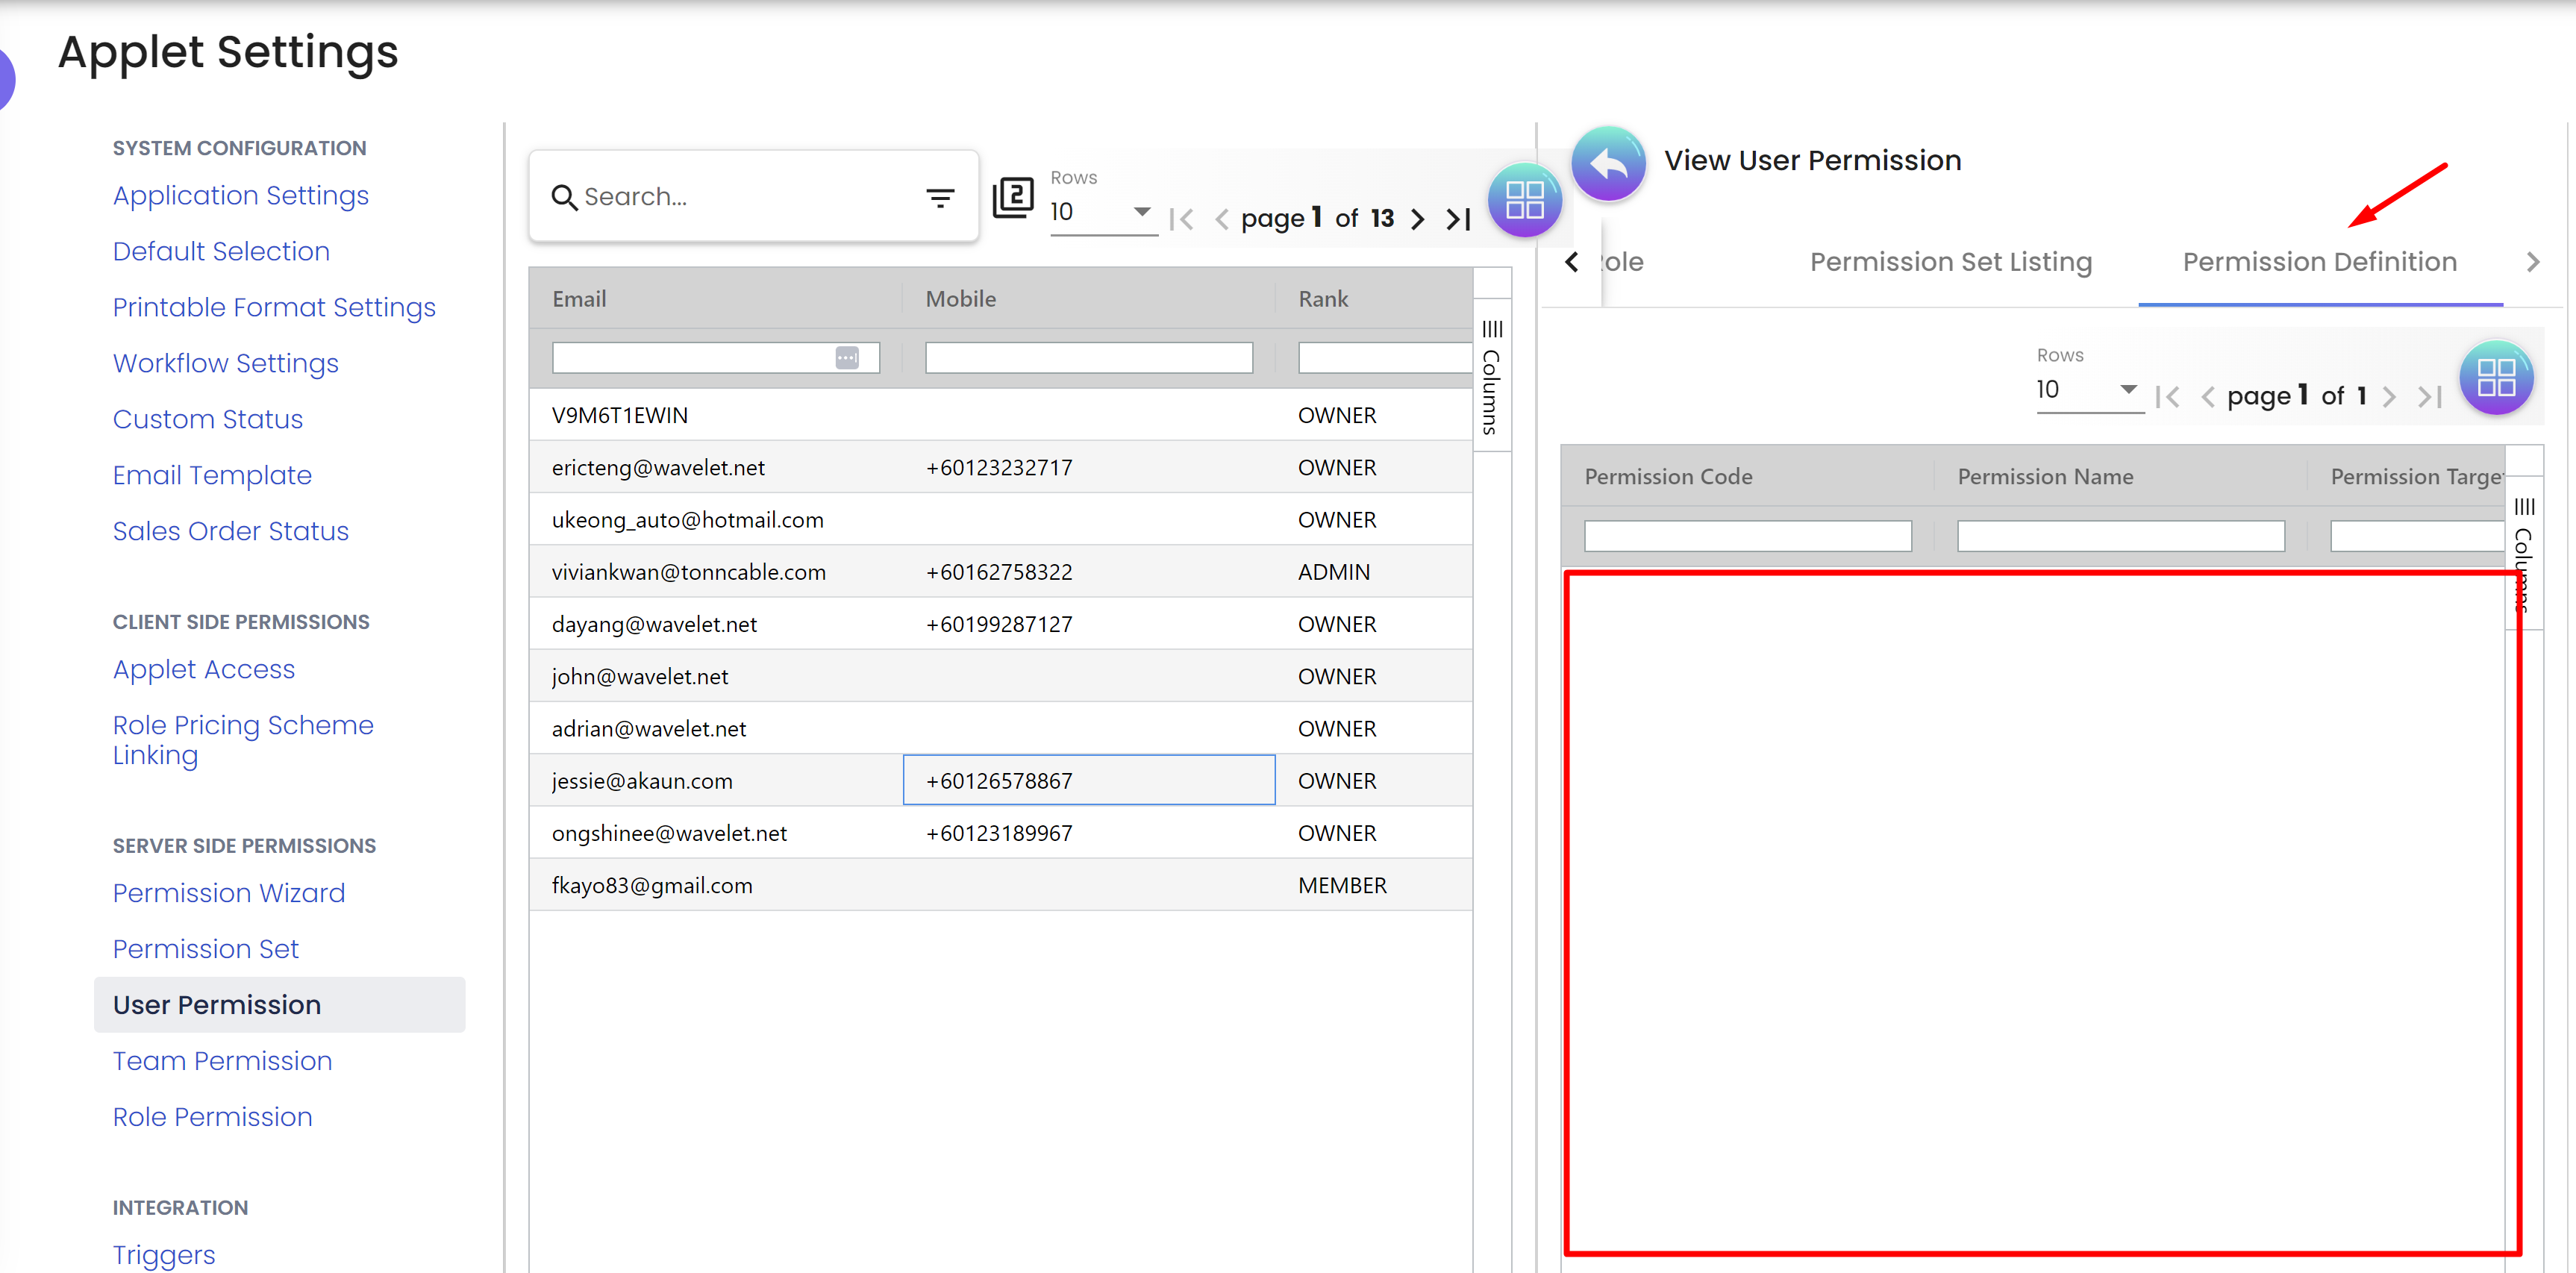Open the Permission Wizard link
Viewport: 2576px width, 1273px height.
[228, 892]
